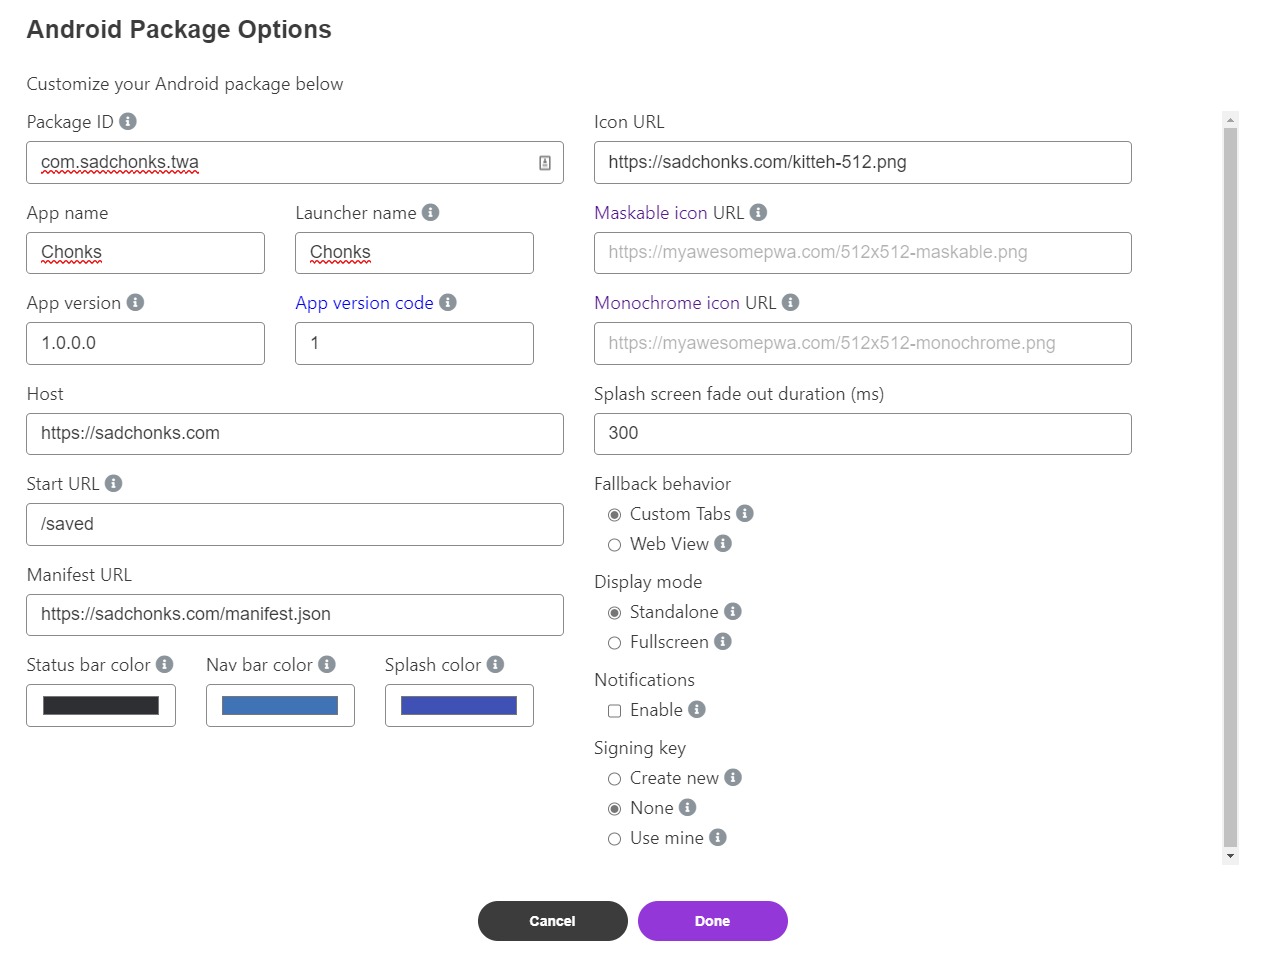Image resolution: width=1267 pixels, height=956 pixels.
Task: Open the Nav bar color picker
Action: (x=280, y=706)
